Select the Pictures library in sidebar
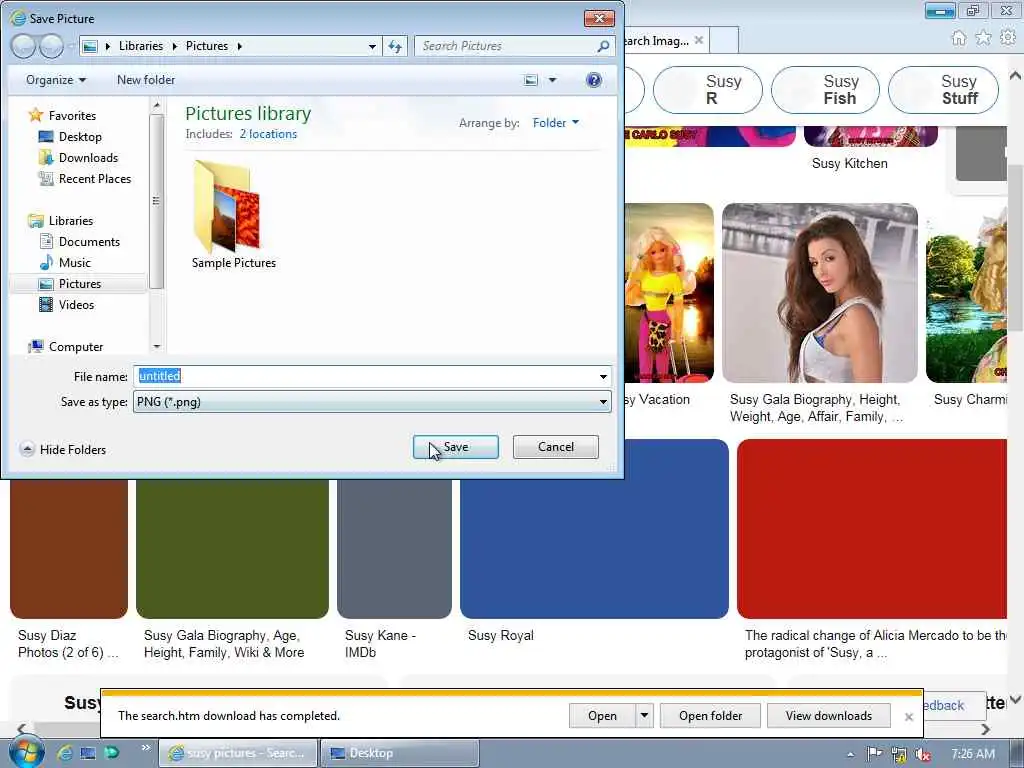 click(80, 283)
